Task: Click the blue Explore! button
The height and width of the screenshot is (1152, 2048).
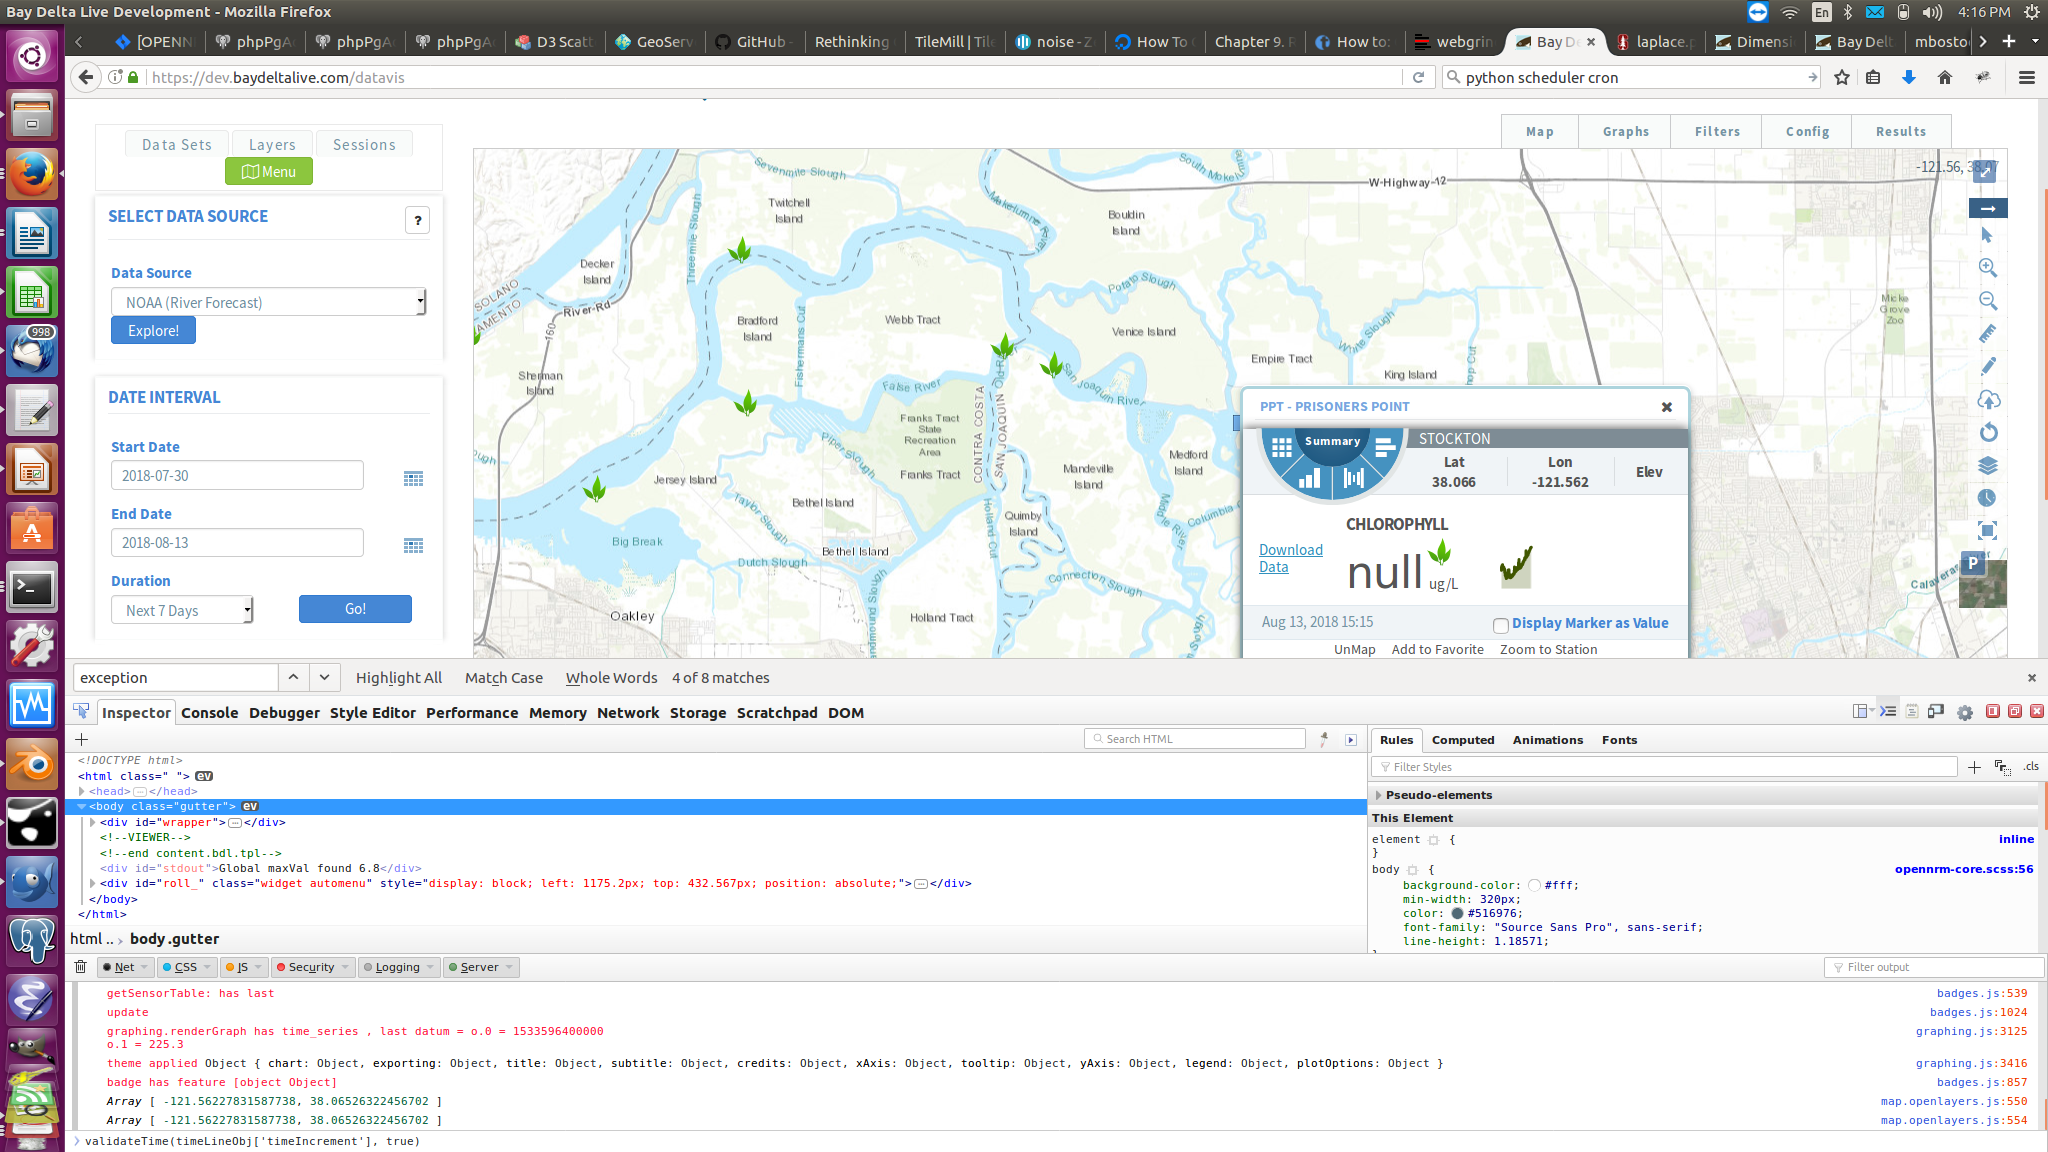Action: point(153,330)
